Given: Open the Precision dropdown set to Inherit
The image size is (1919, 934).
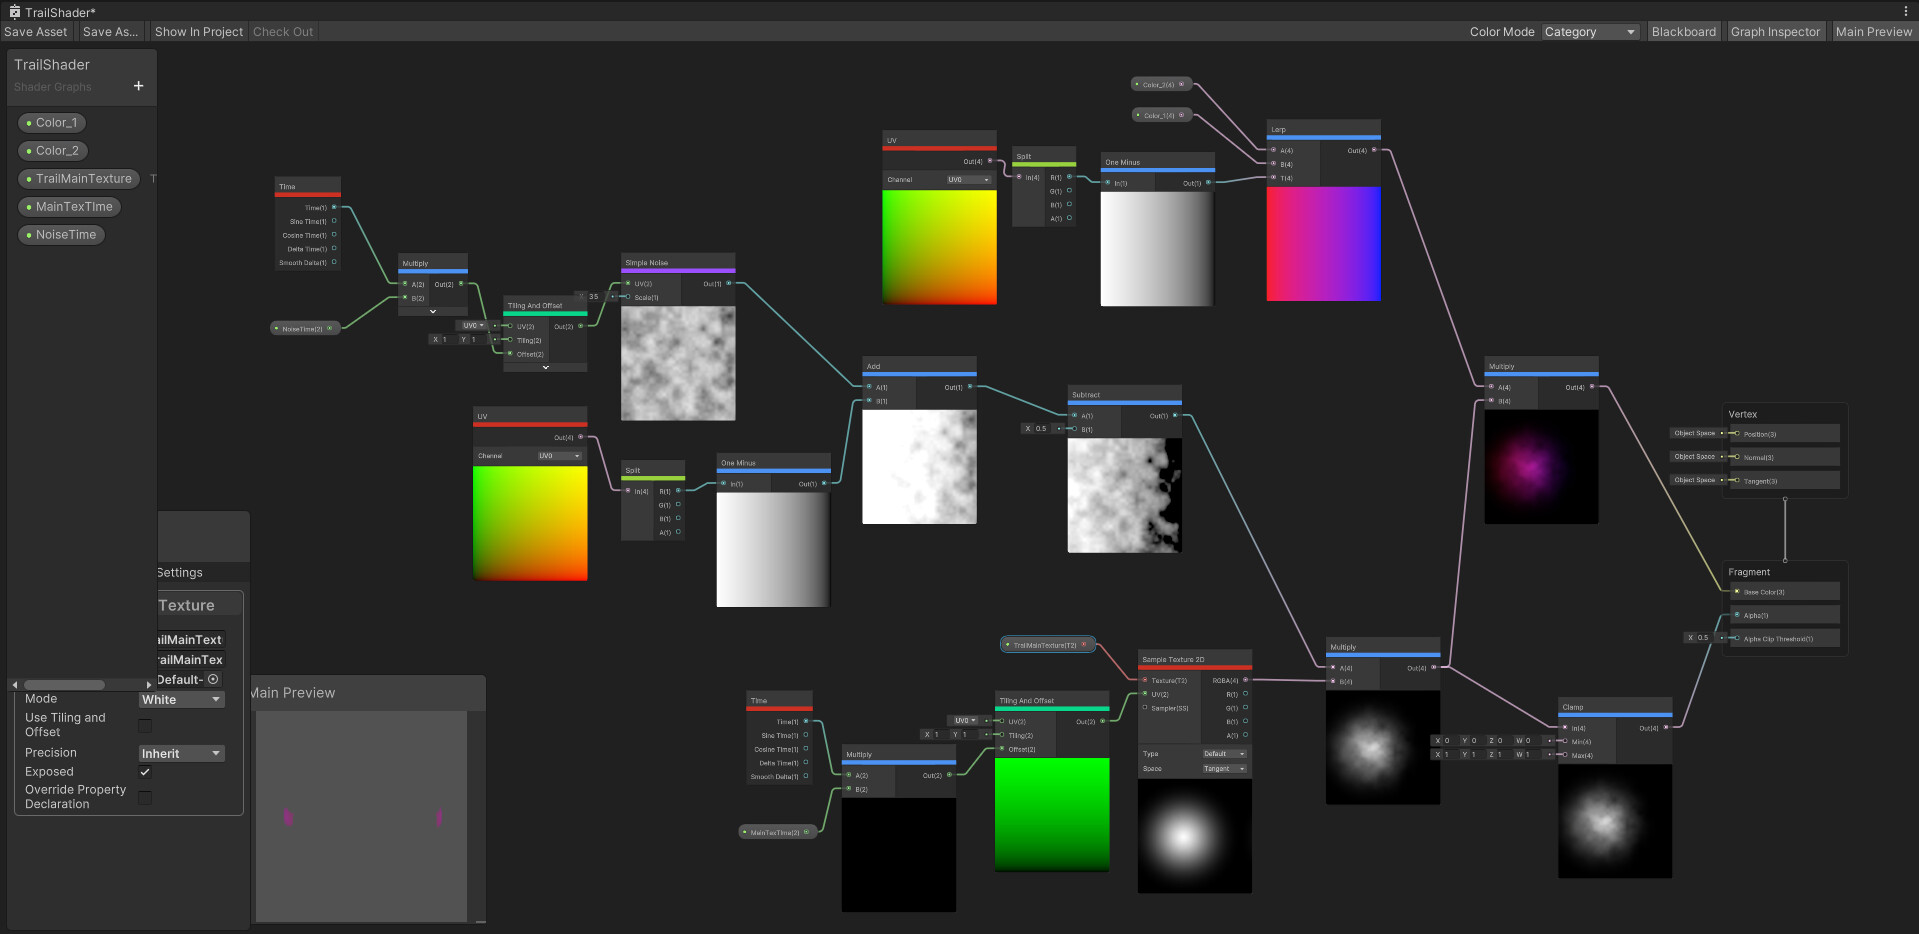Looking at the screenshot, I should click(181, 753).
